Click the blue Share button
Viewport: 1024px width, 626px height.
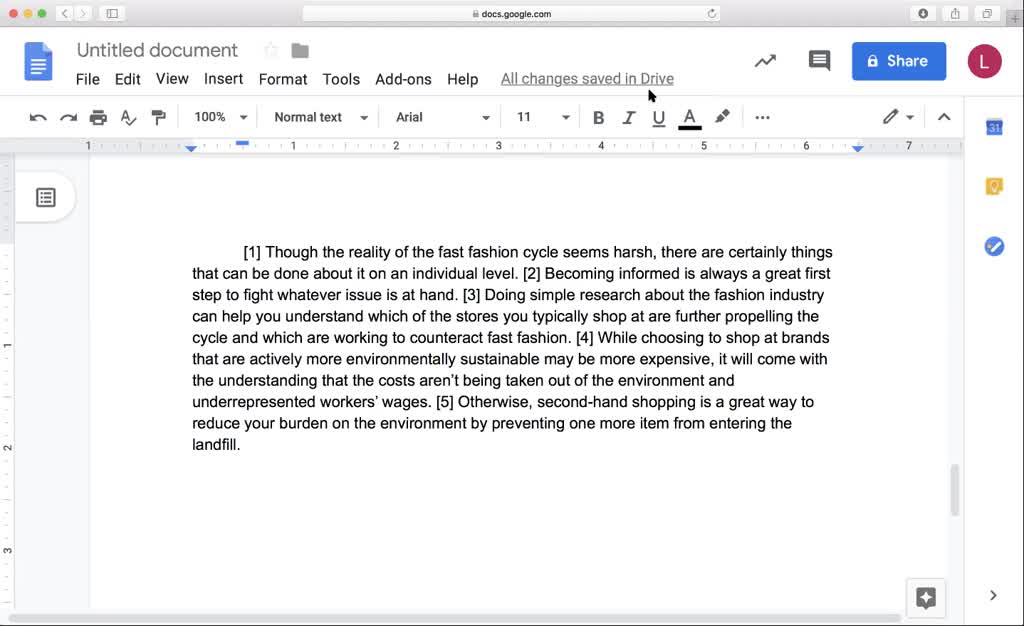898,61
